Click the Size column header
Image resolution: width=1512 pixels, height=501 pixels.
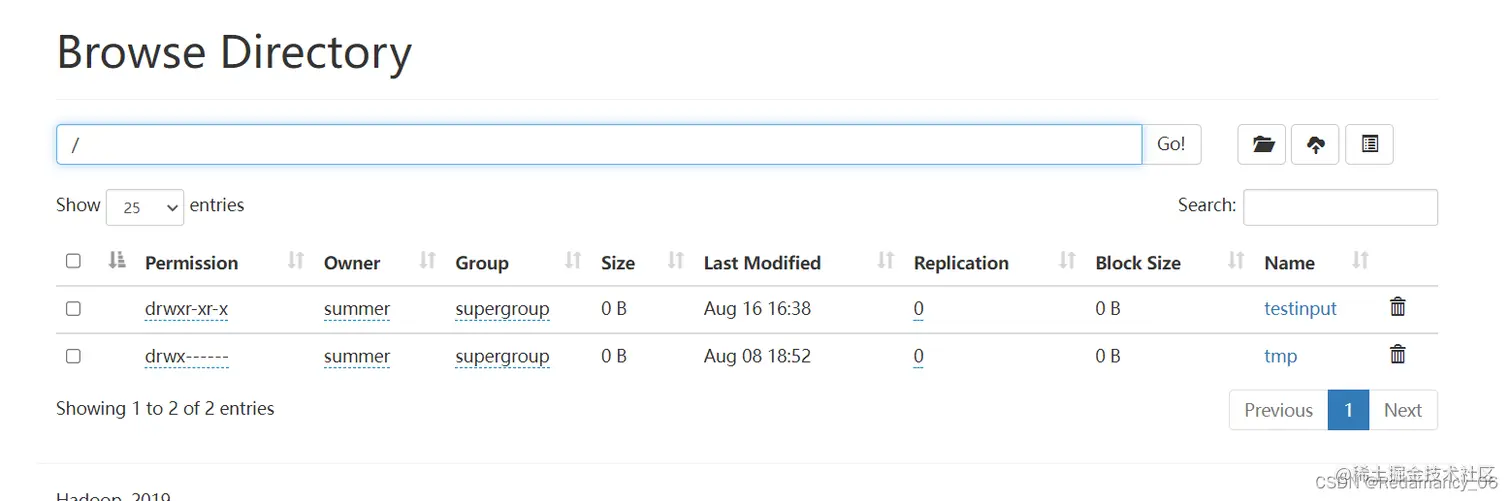tap(618, 263)
